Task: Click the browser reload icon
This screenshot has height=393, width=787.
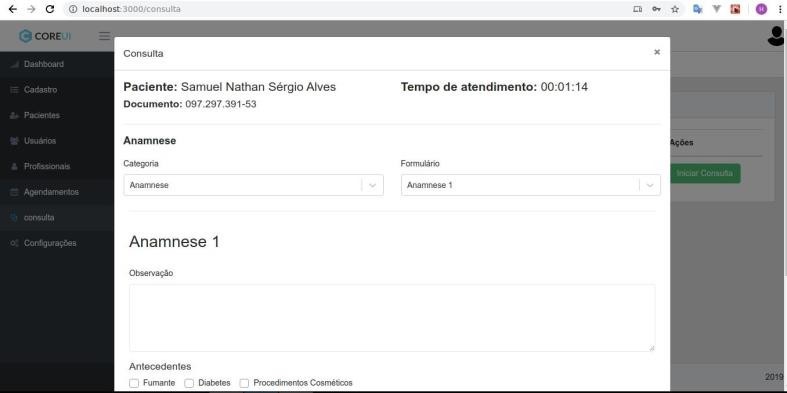Action: [x=50, y=9]
